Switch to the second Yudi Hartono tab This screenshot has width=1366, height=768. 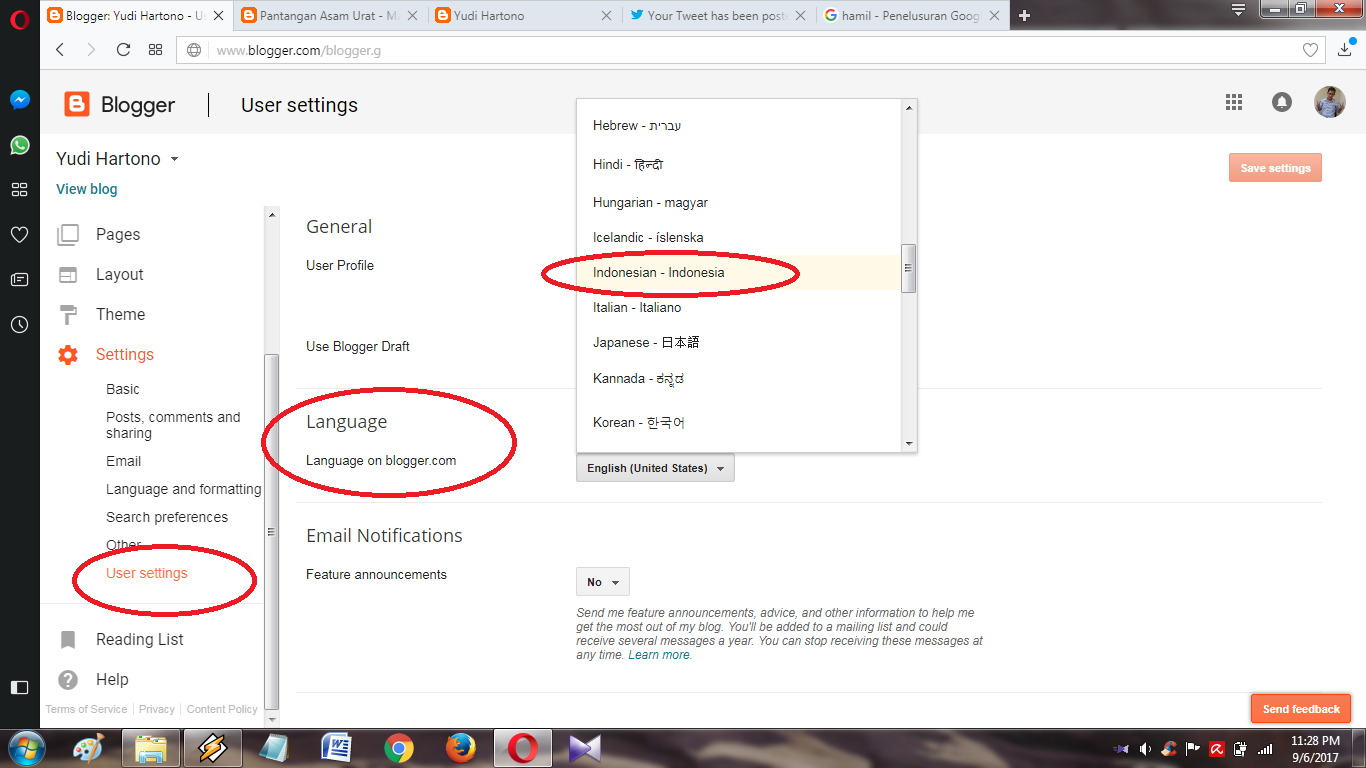pos(525,15)
